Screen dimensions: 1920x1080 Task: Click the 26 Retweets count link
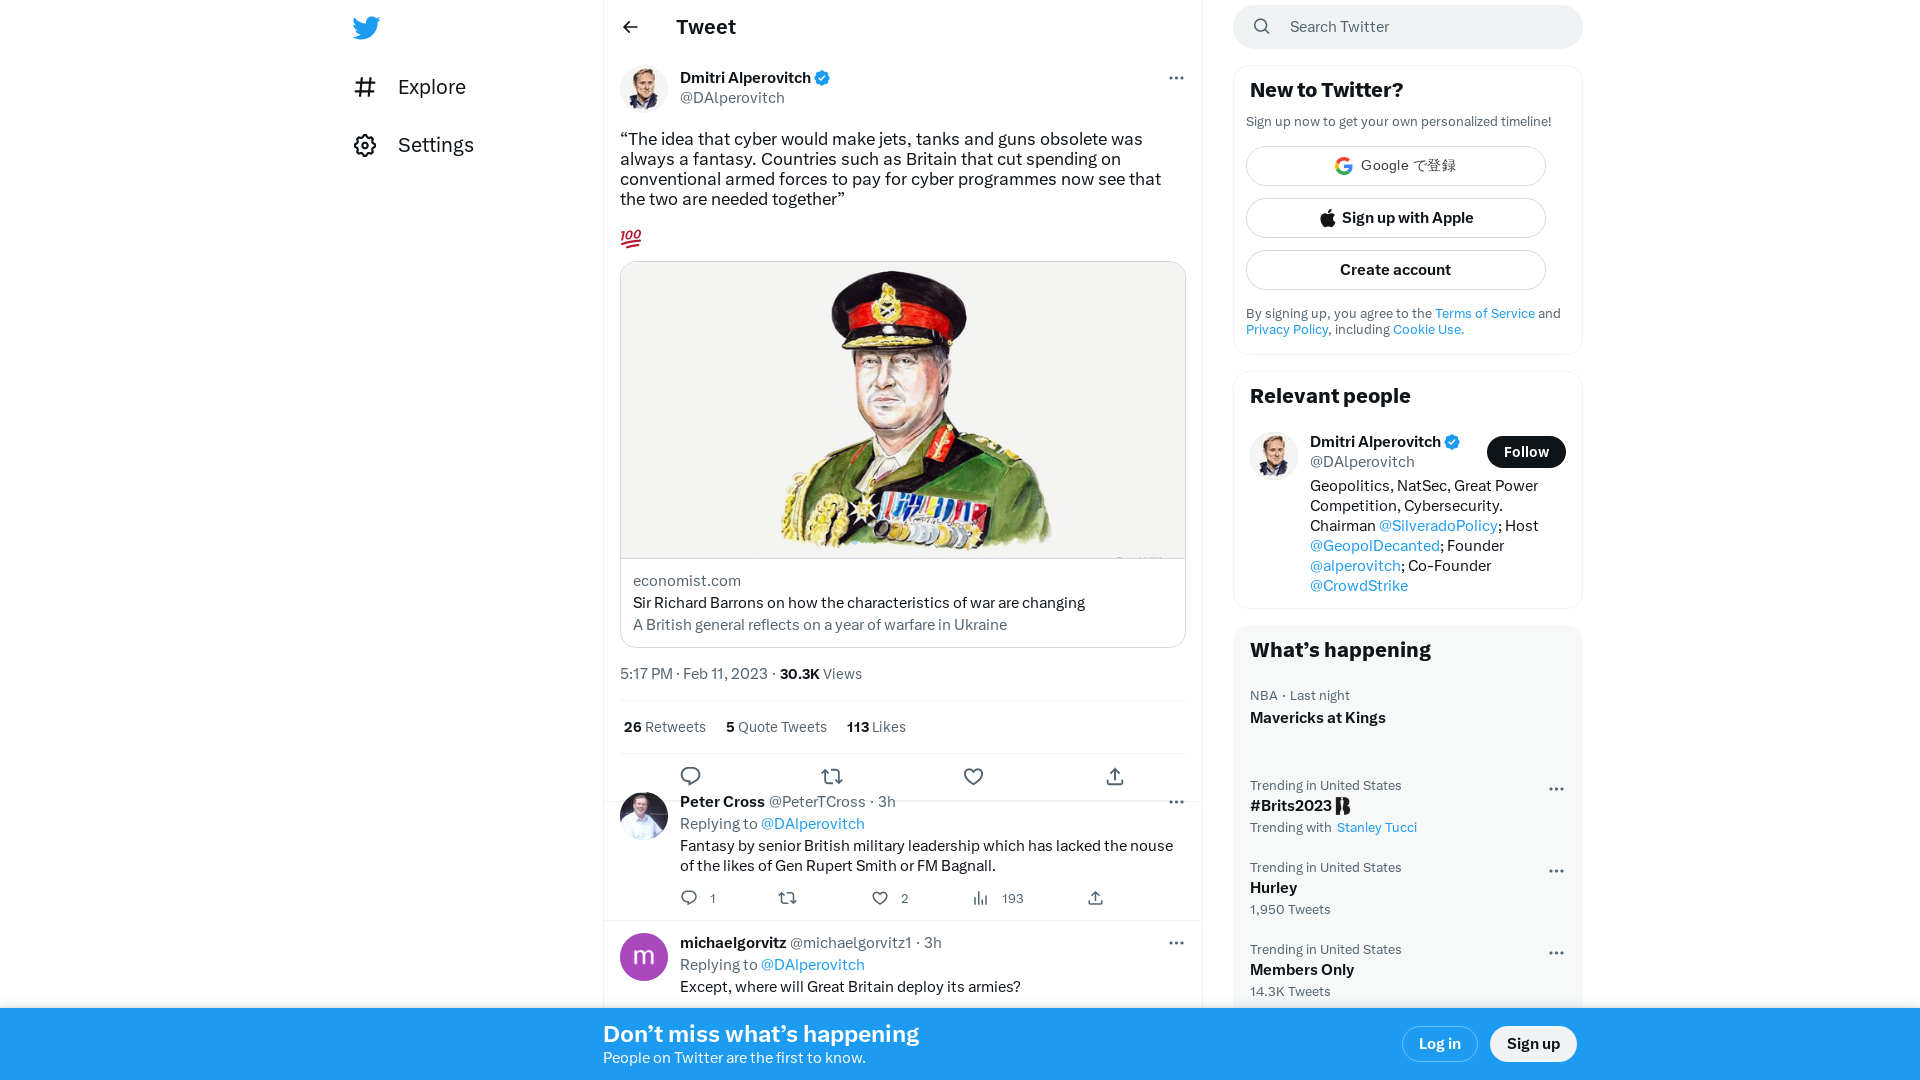[665, 727]
